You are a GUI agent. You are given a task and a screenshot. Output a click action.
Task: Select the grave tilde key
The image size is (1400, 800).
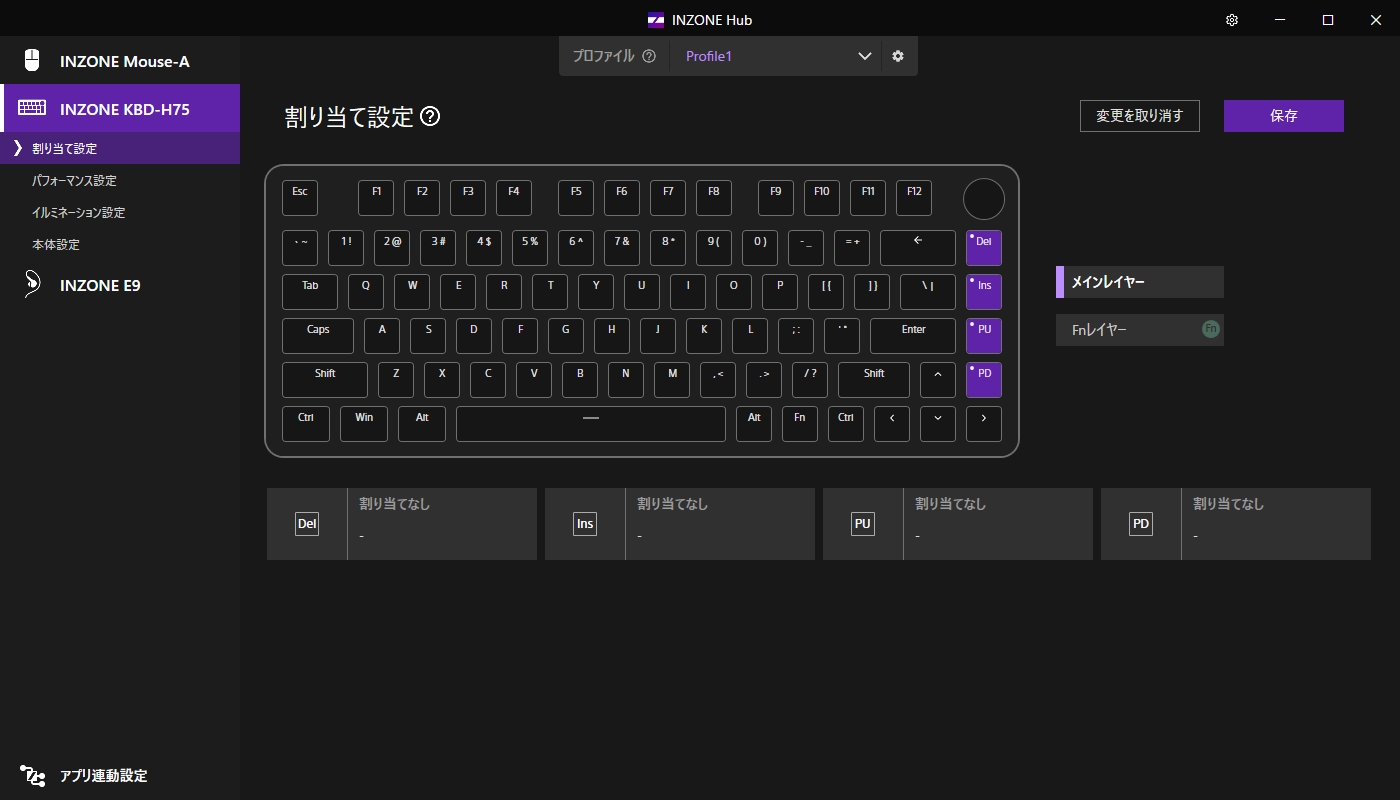tap(300, 248)
